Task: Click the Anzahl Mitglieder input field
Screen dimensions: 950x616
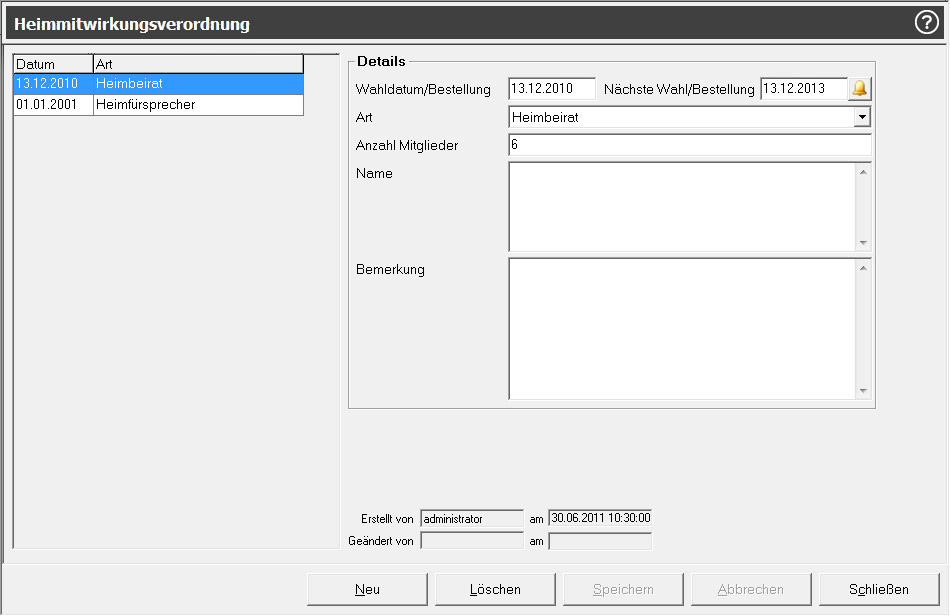Action: tap(689, 145)
